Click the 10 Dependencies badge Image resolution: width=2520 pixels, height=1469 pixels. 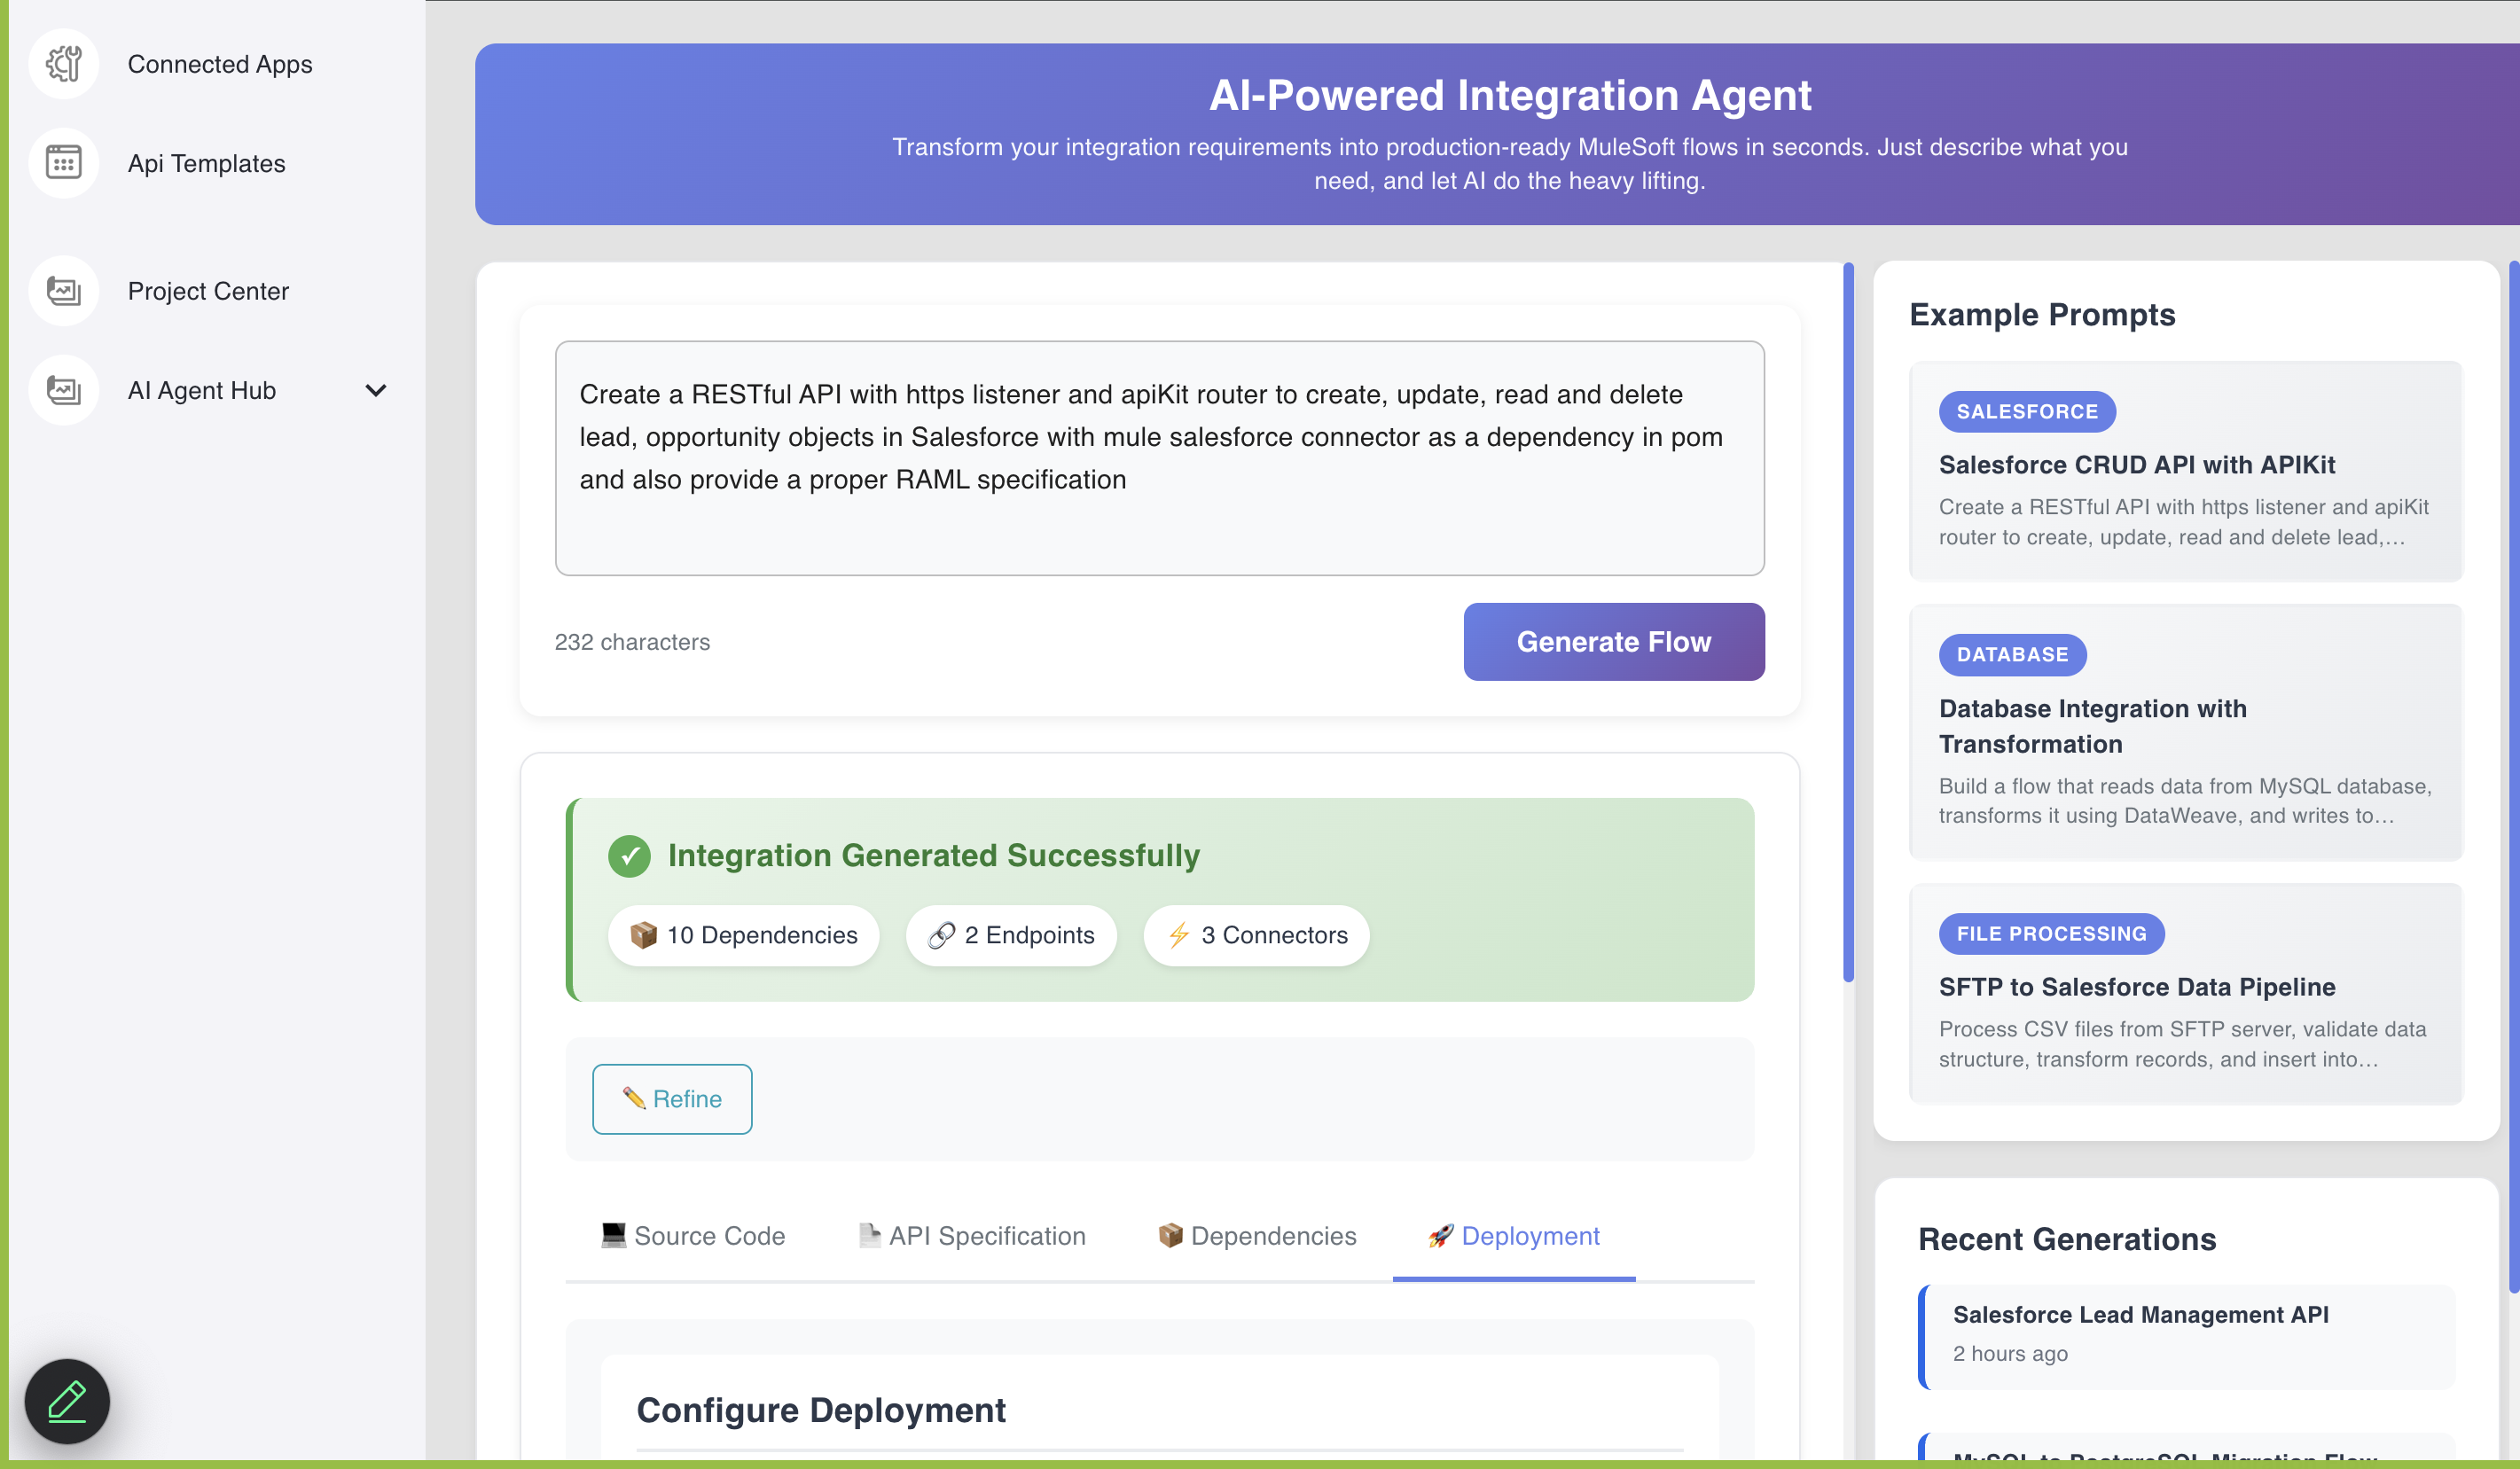743,935
